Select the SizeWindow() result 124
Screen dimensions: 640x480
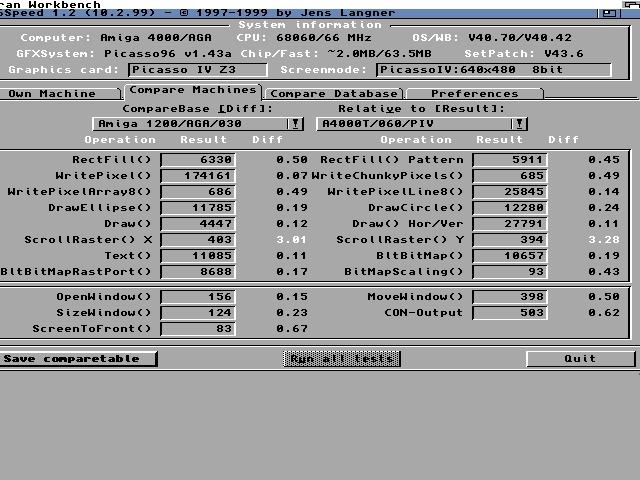coord(198,313)
